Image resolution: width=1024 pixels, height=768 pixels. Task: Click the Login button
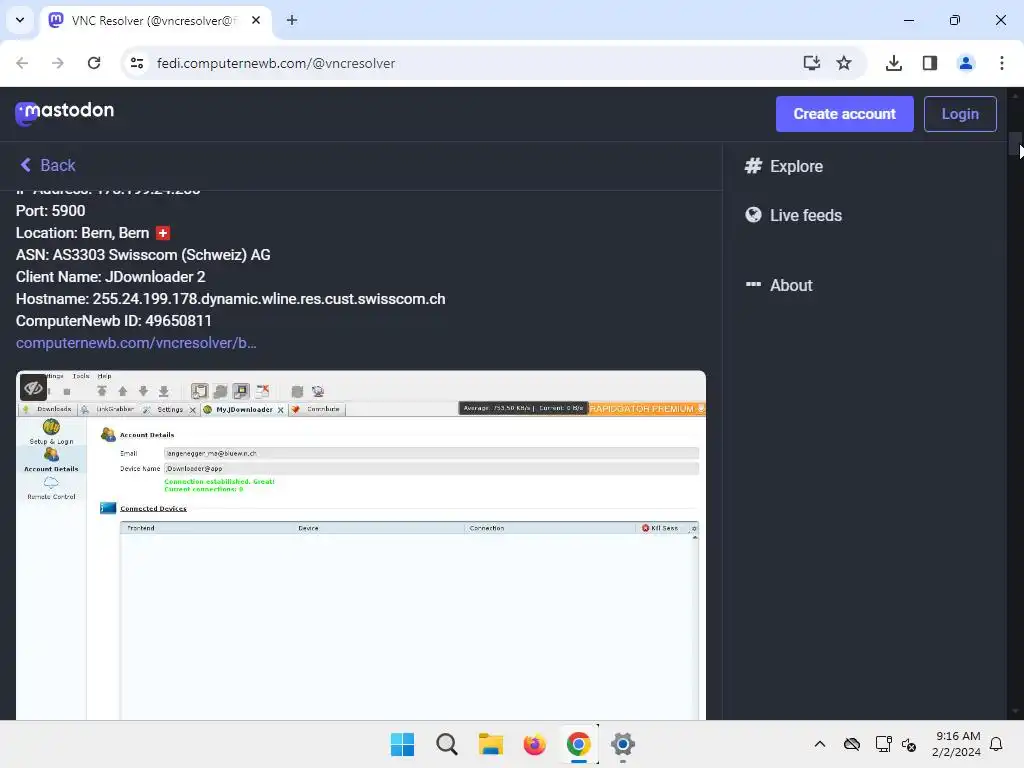pyautogui.click(x=960, y=114)
